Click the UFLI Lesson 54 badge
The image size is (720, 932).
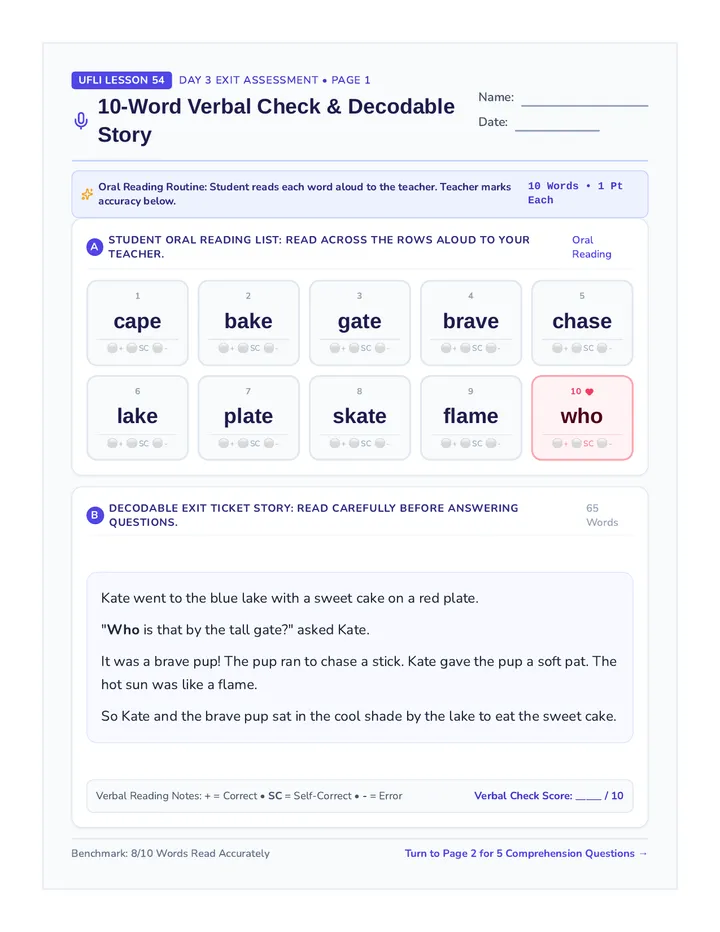click(121, 80)
